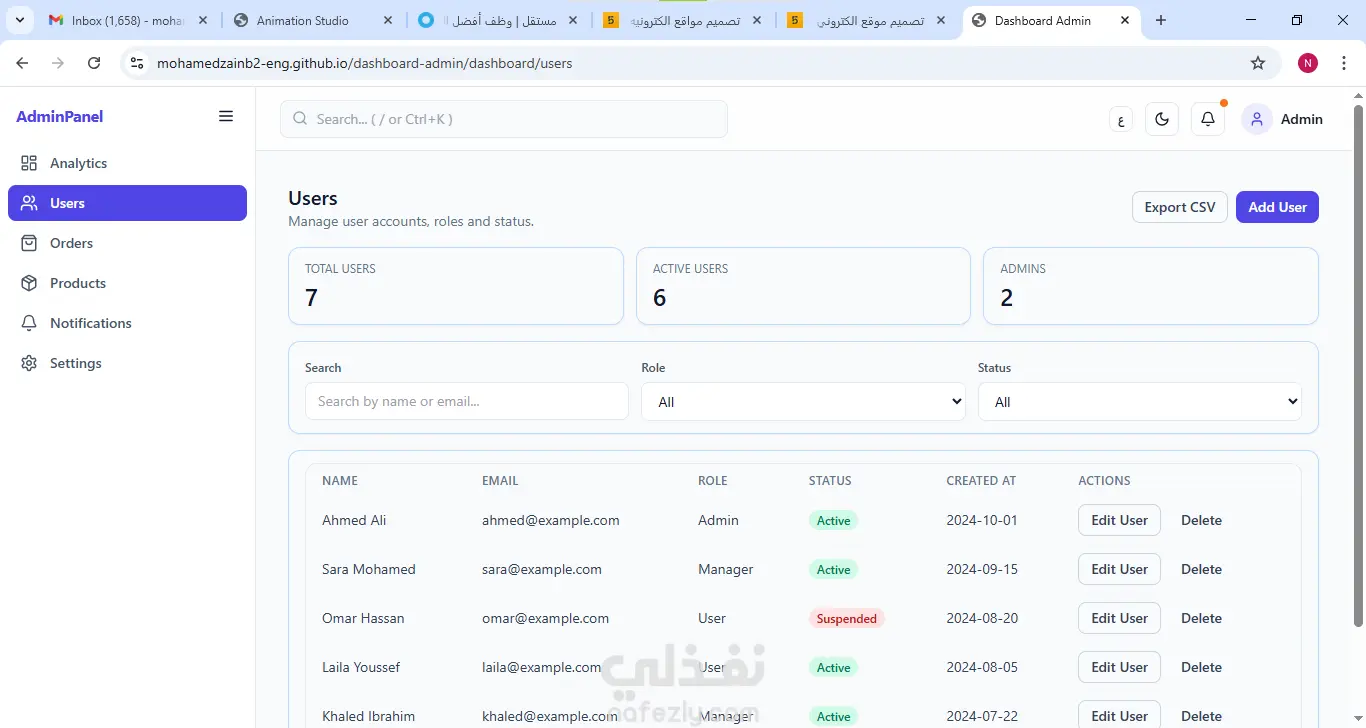Expand the Status filter dropdown

1140,402
